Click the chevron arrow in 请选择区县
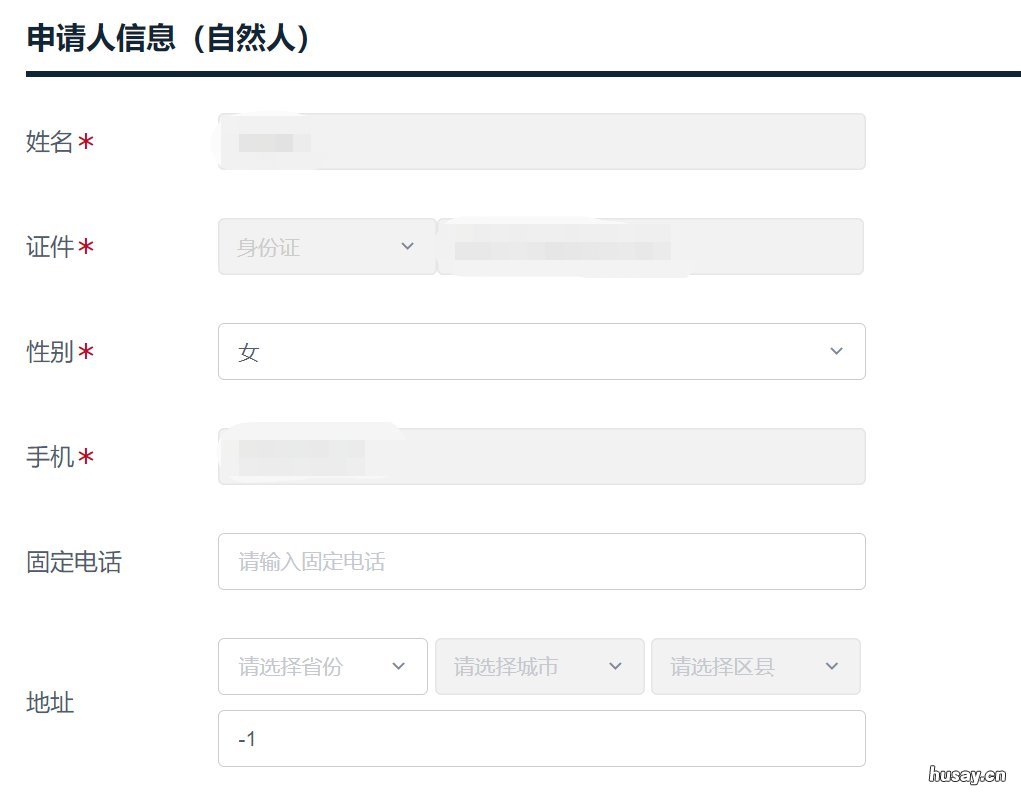1021x792 pixels. point(832,667)
